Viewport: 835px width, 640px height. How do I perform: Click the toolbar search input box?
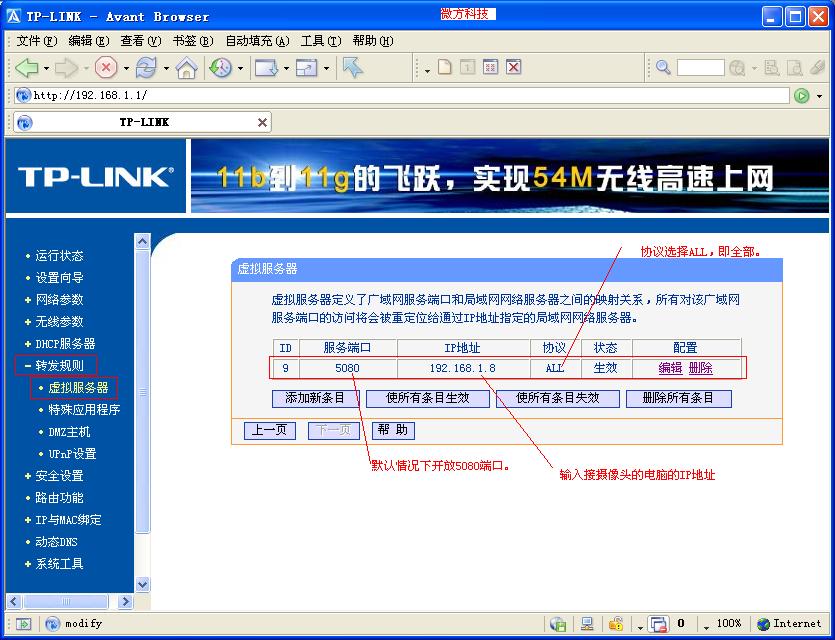(700, 68)
